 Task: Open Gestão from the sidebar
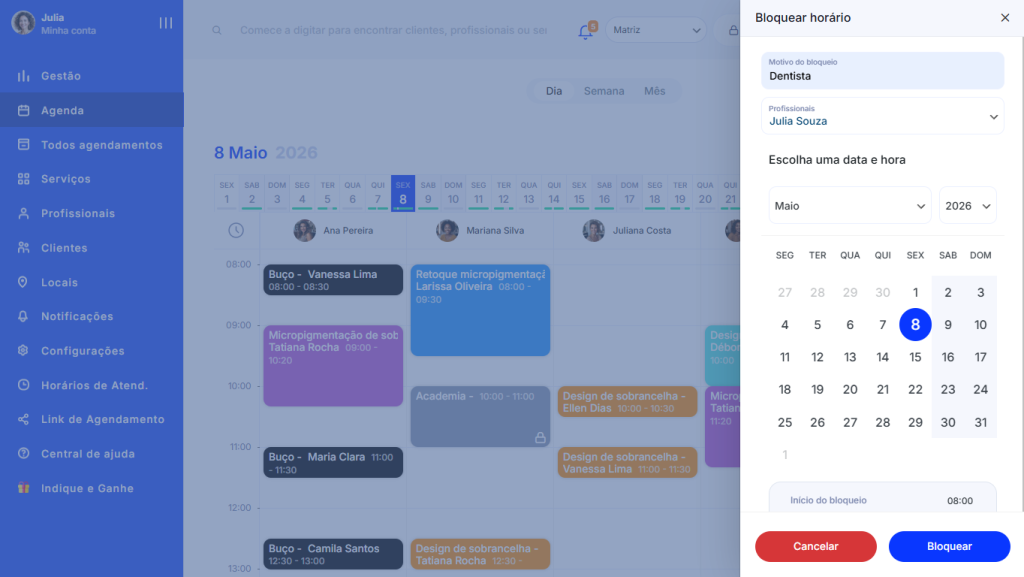(x=60, y=76)
